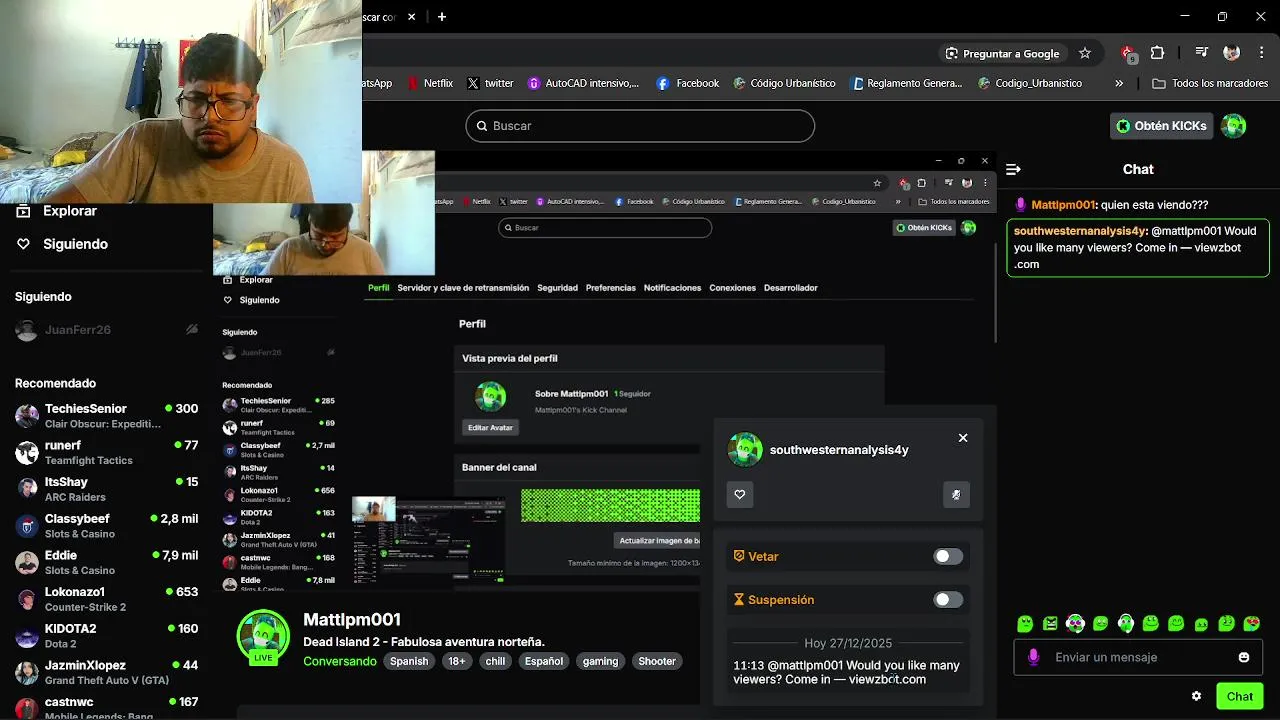This screenshot has height=720, width=1280.
Task: Click heart follow icon on user card
Action: tap(740, 494)
